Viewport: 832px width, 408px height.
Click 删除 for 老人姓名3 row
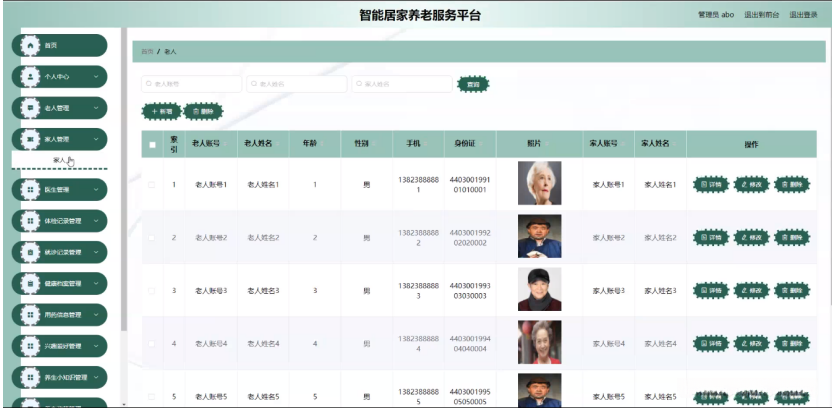coord(792,291)
